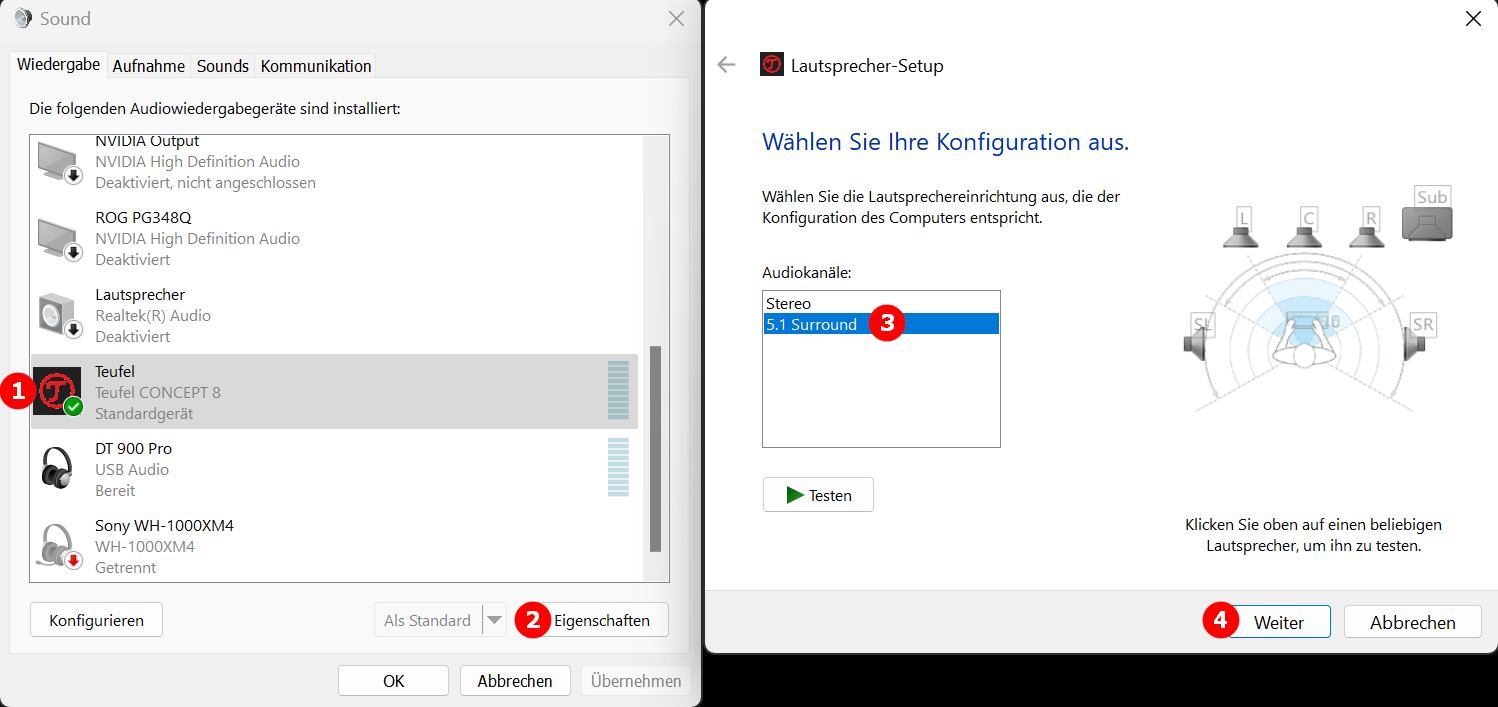Click the device list scrollbar thumb
The width and height of the screenshot is (1498, 707).
click(655, 449)
